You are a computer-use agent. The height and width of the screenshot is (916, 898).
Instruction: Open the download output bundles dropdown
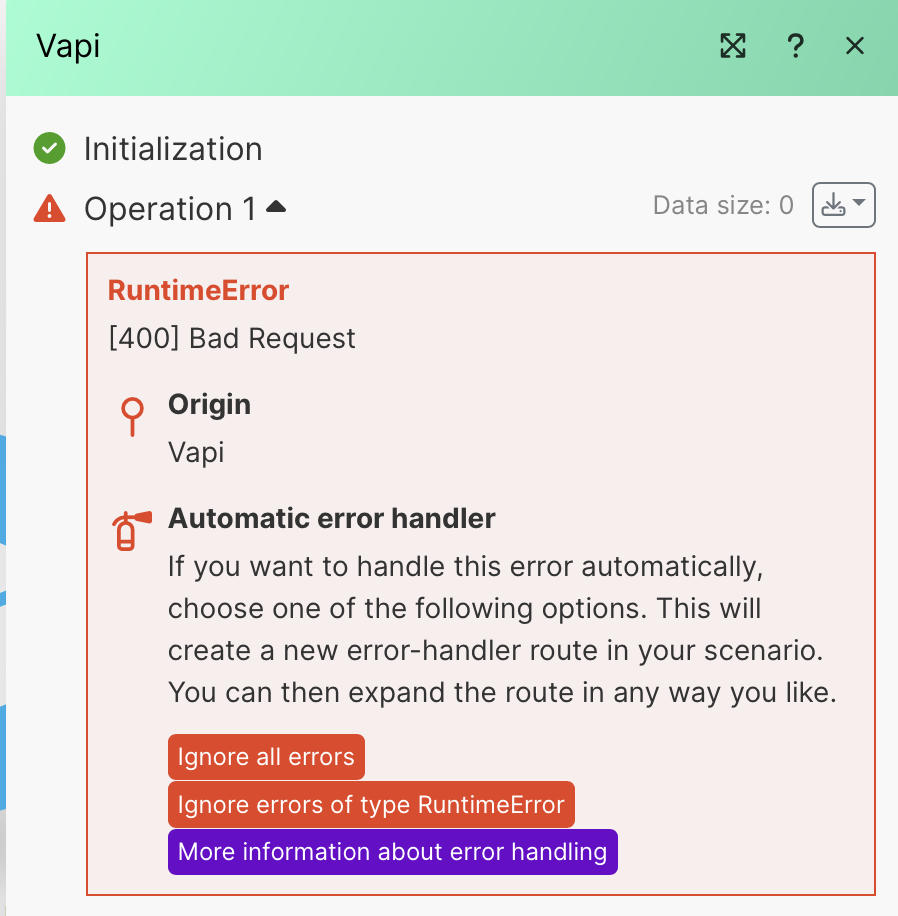tap(843, 205)
